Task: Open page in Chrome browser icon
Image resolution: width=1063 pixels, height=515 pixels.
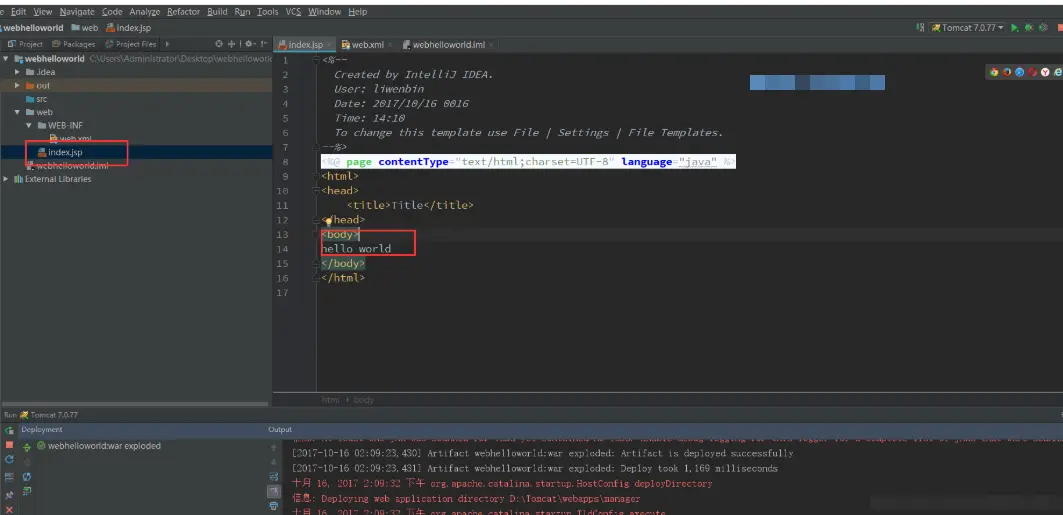Action: point(994,72)
